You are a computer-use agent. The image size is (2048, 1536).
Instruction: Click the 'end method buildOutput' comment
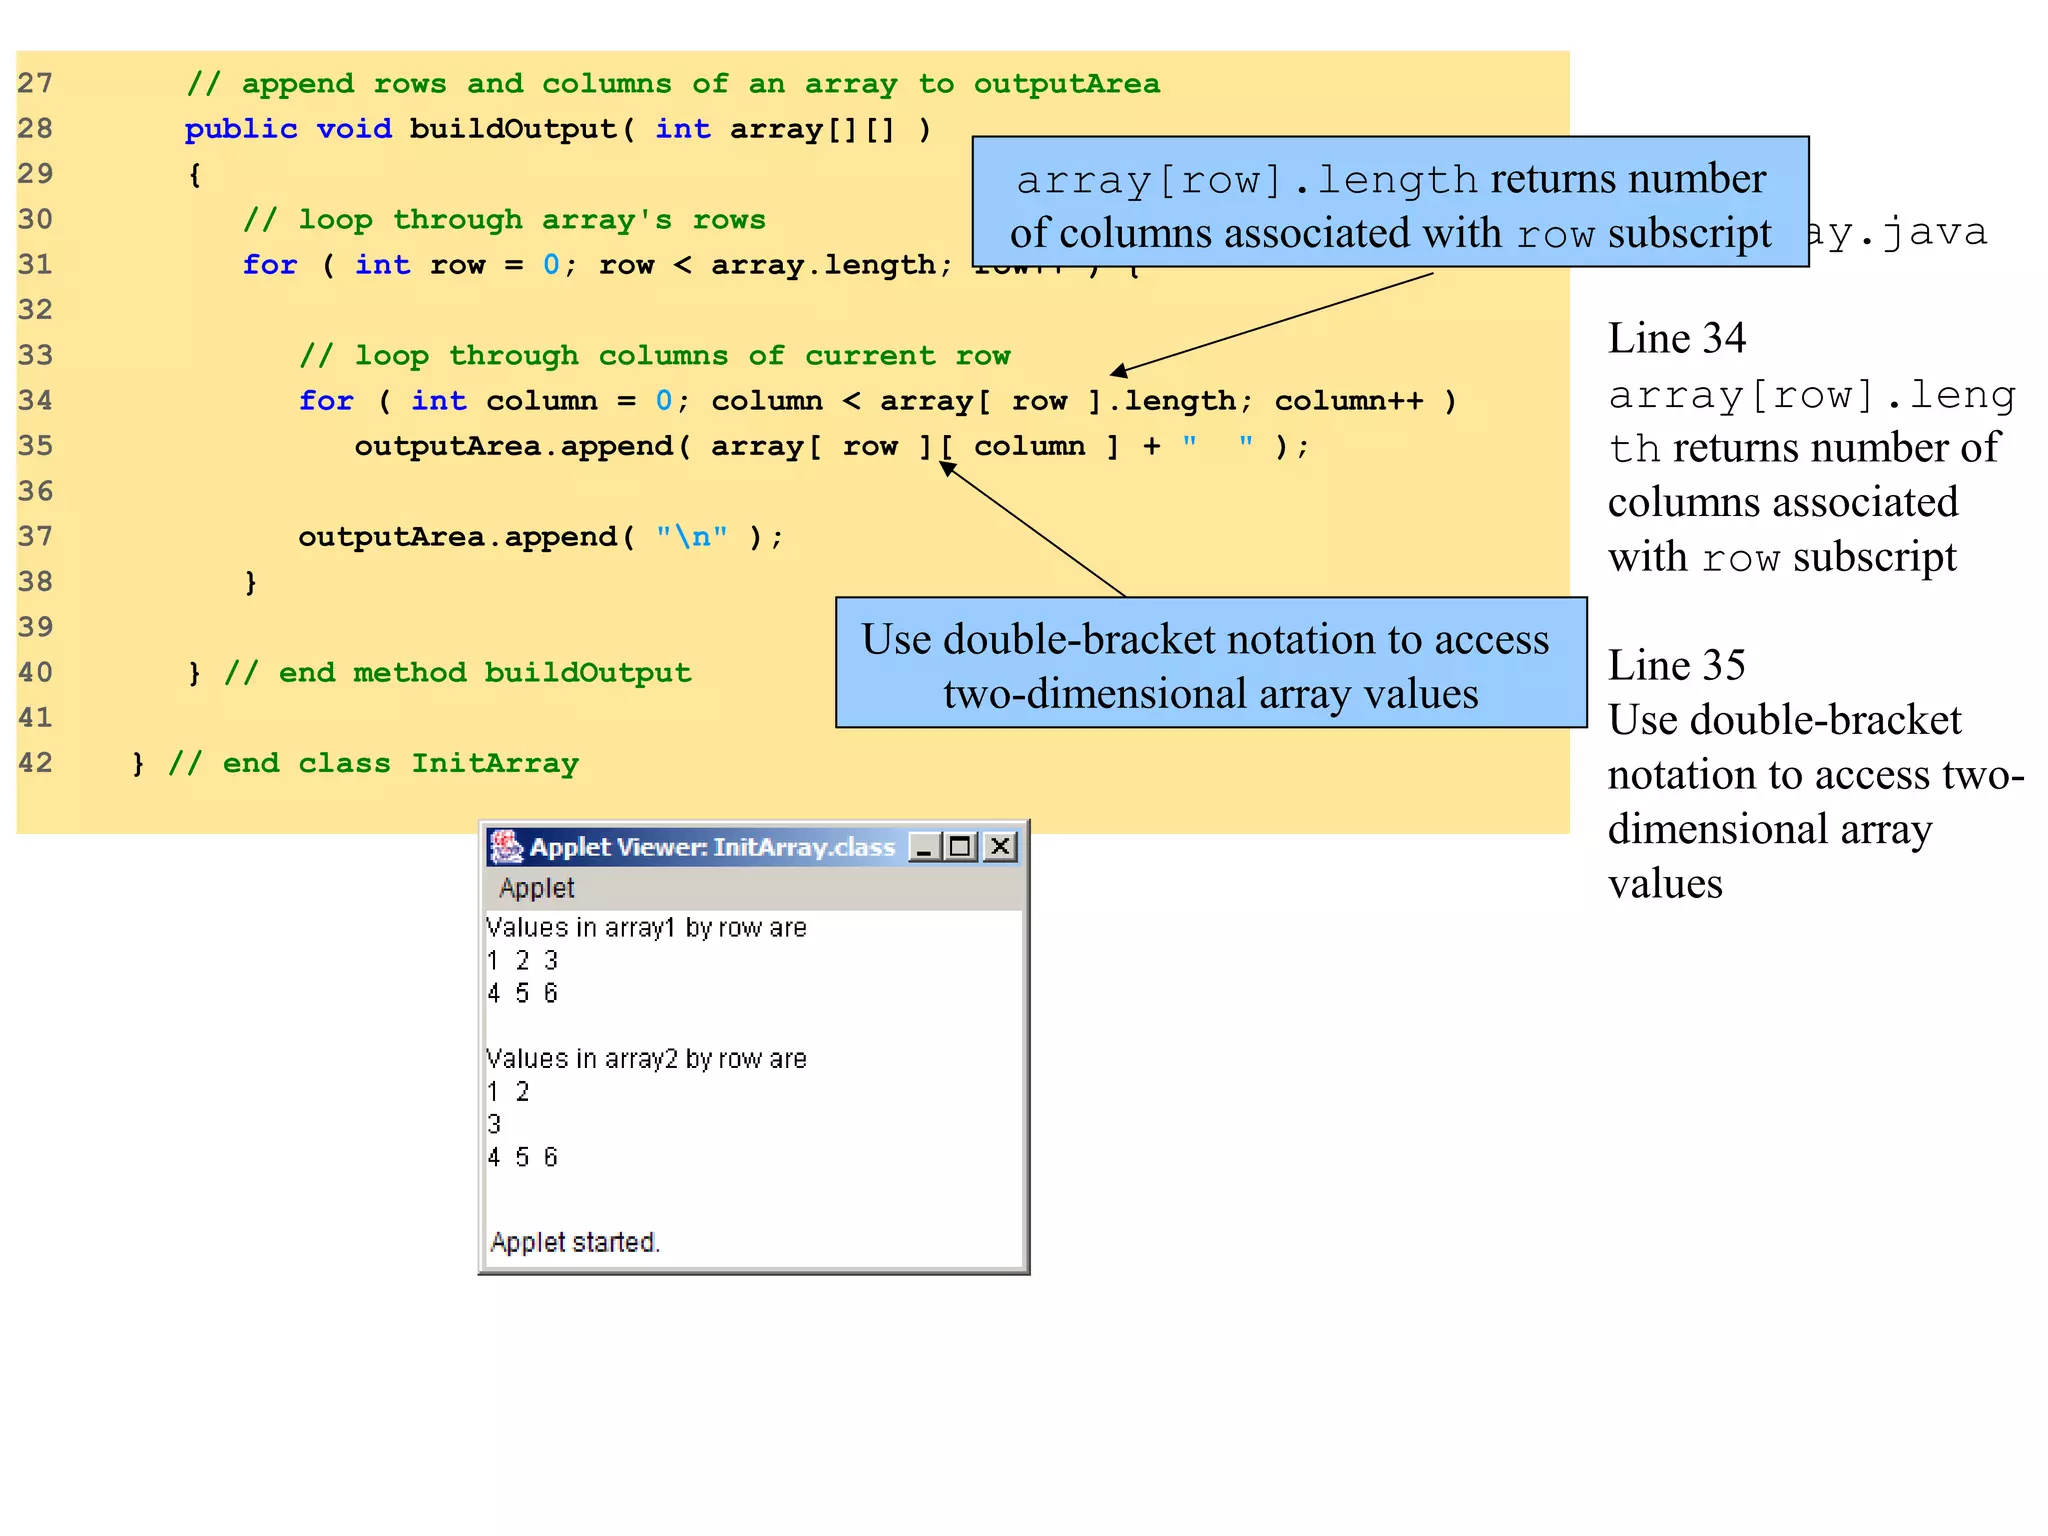coord(458,673)
